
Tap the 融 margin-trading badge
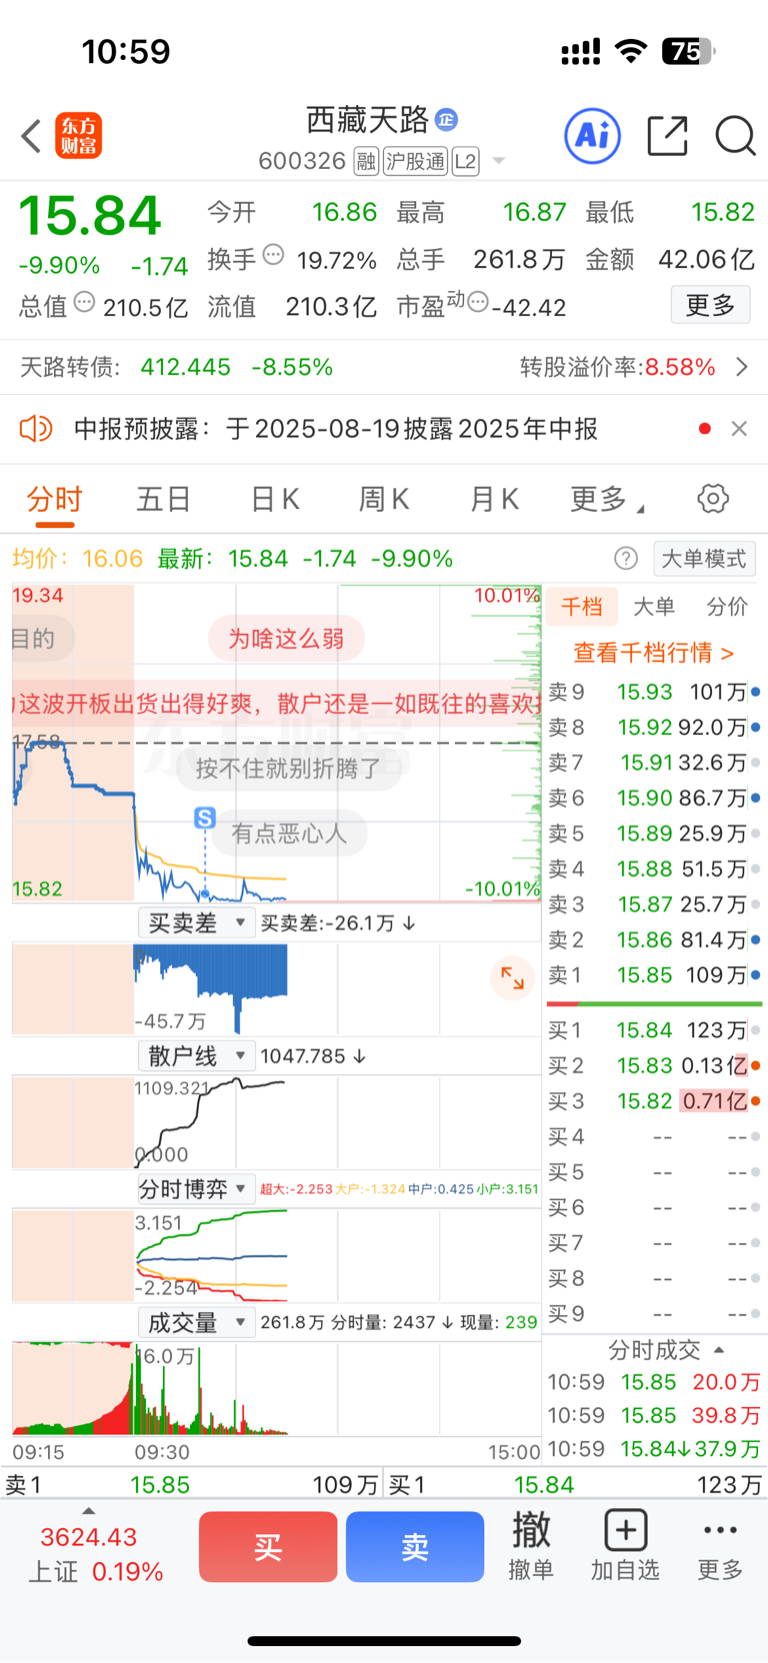pyautogui.click(x=366, y=161)
